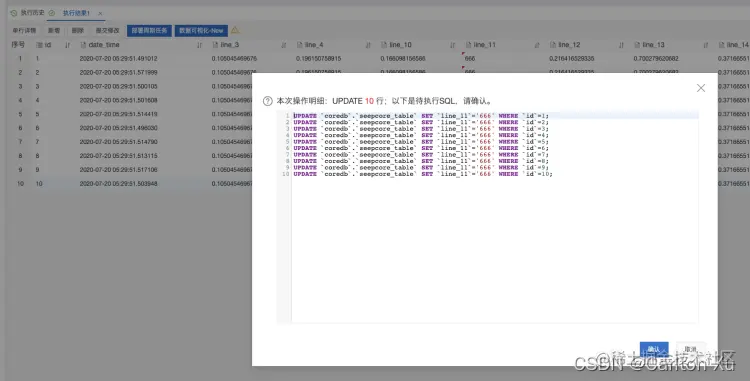Click the file icon of date_time column
Screen dimensions: 750x381
[83, 45]
